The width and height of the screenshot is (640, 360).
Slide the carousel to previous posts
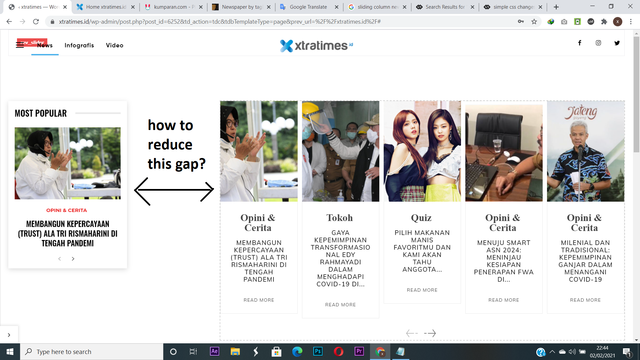(411, 333)
